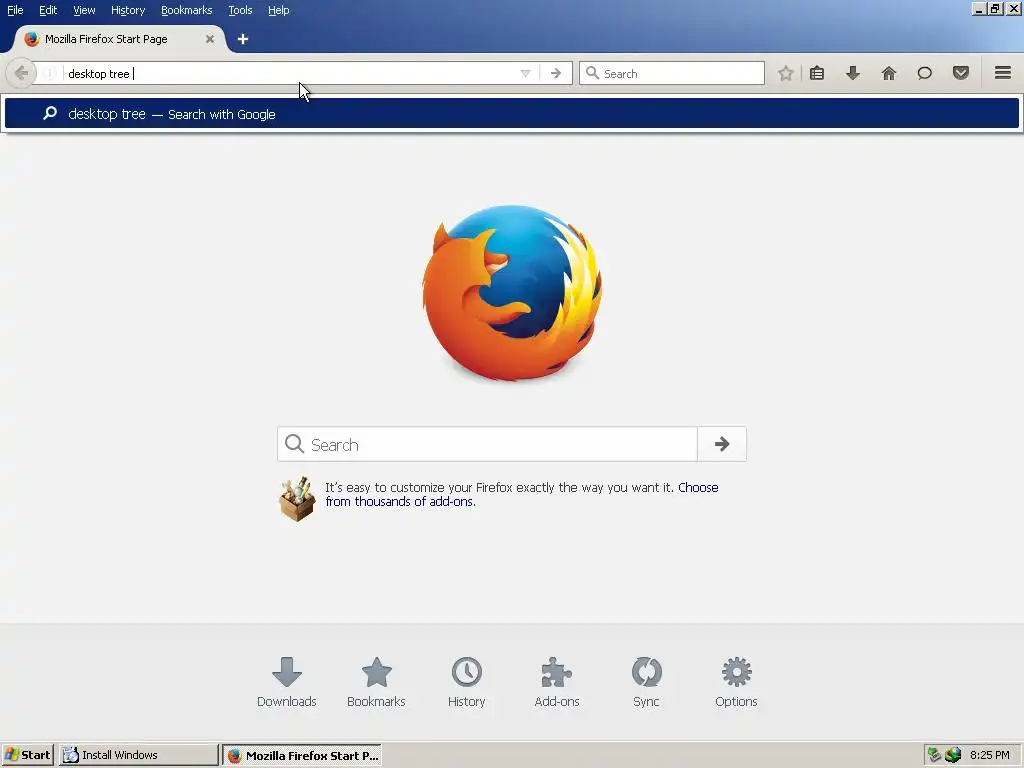Open the Tools menu
Screen dimensions: 1024x768
pos(240,10)
